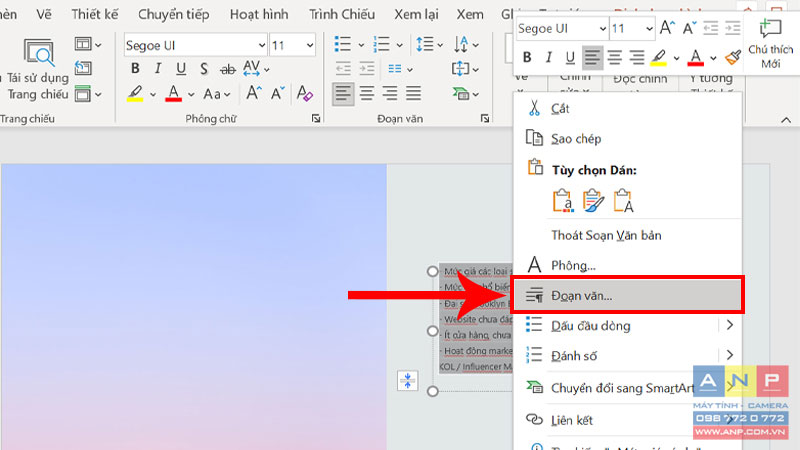Apply red font color in ribbon
This screenshot has height=450, width=800.
[173, 94]
